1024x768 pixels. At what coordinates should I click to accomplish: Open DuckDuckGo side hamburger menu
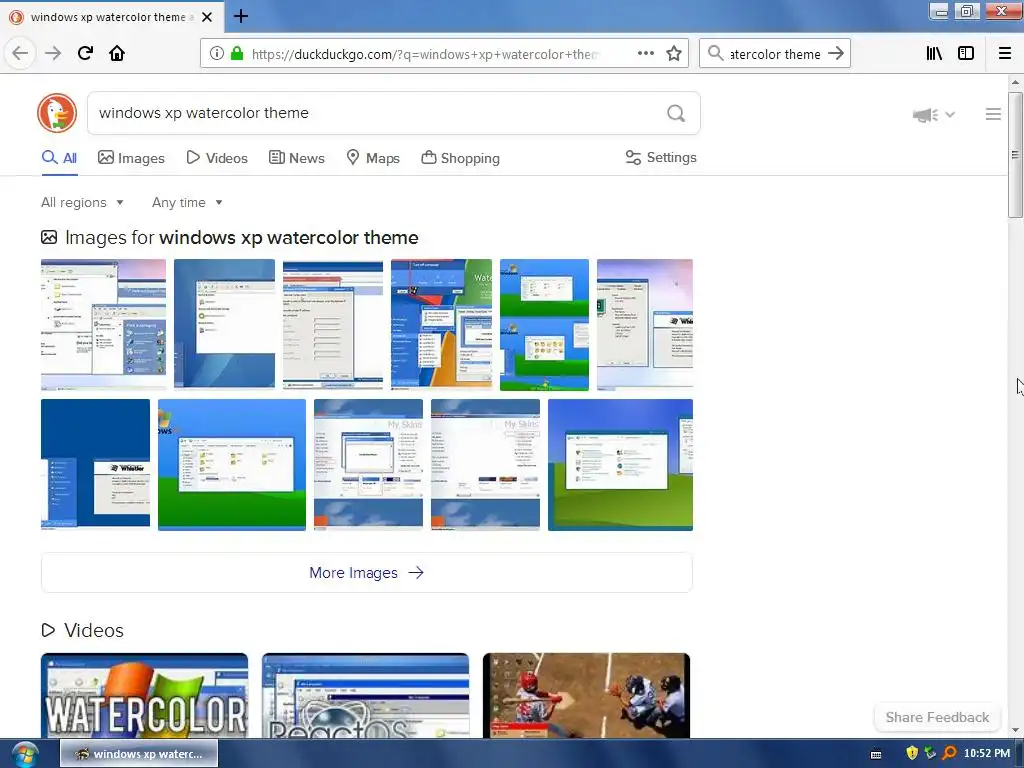(x=993, y=114)
